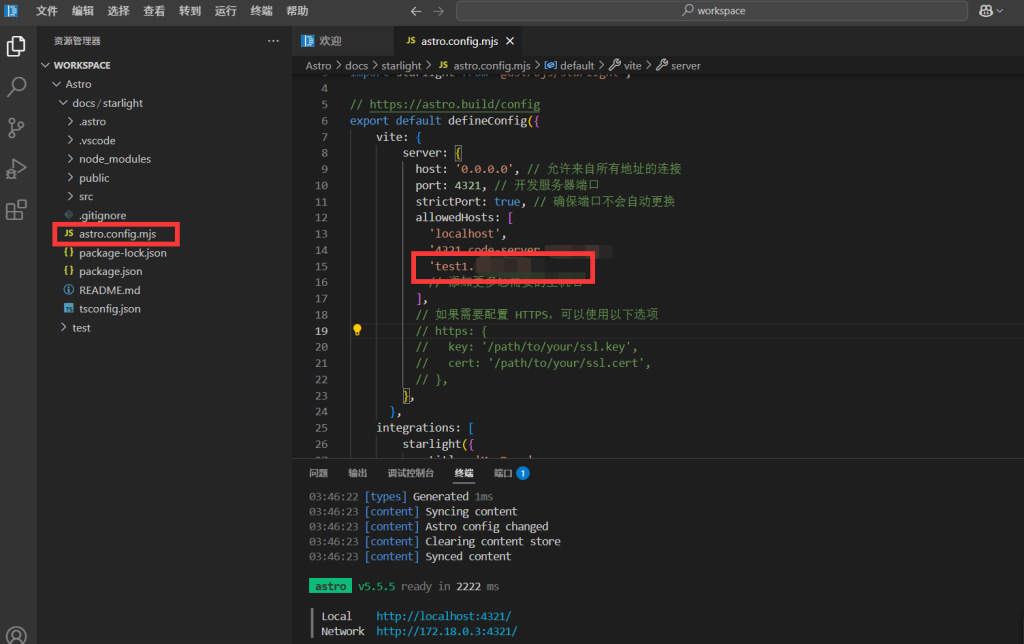
Task: Open the Source Control view
Action: [x=15, y=128]
